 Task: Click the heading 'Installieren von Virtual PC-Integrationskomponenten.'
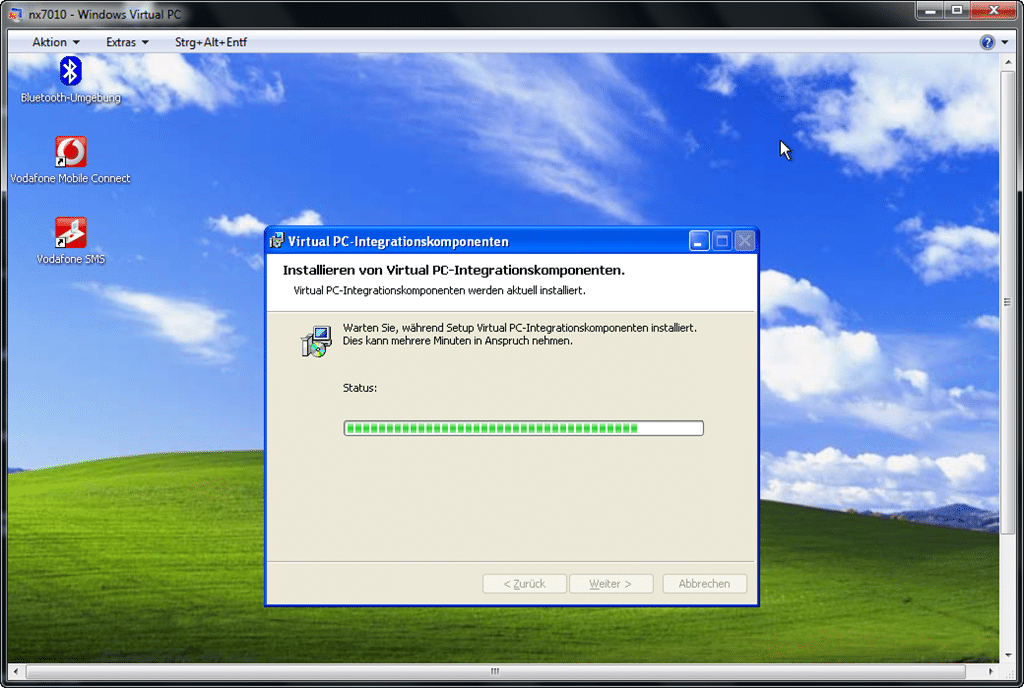pos(454,270)
